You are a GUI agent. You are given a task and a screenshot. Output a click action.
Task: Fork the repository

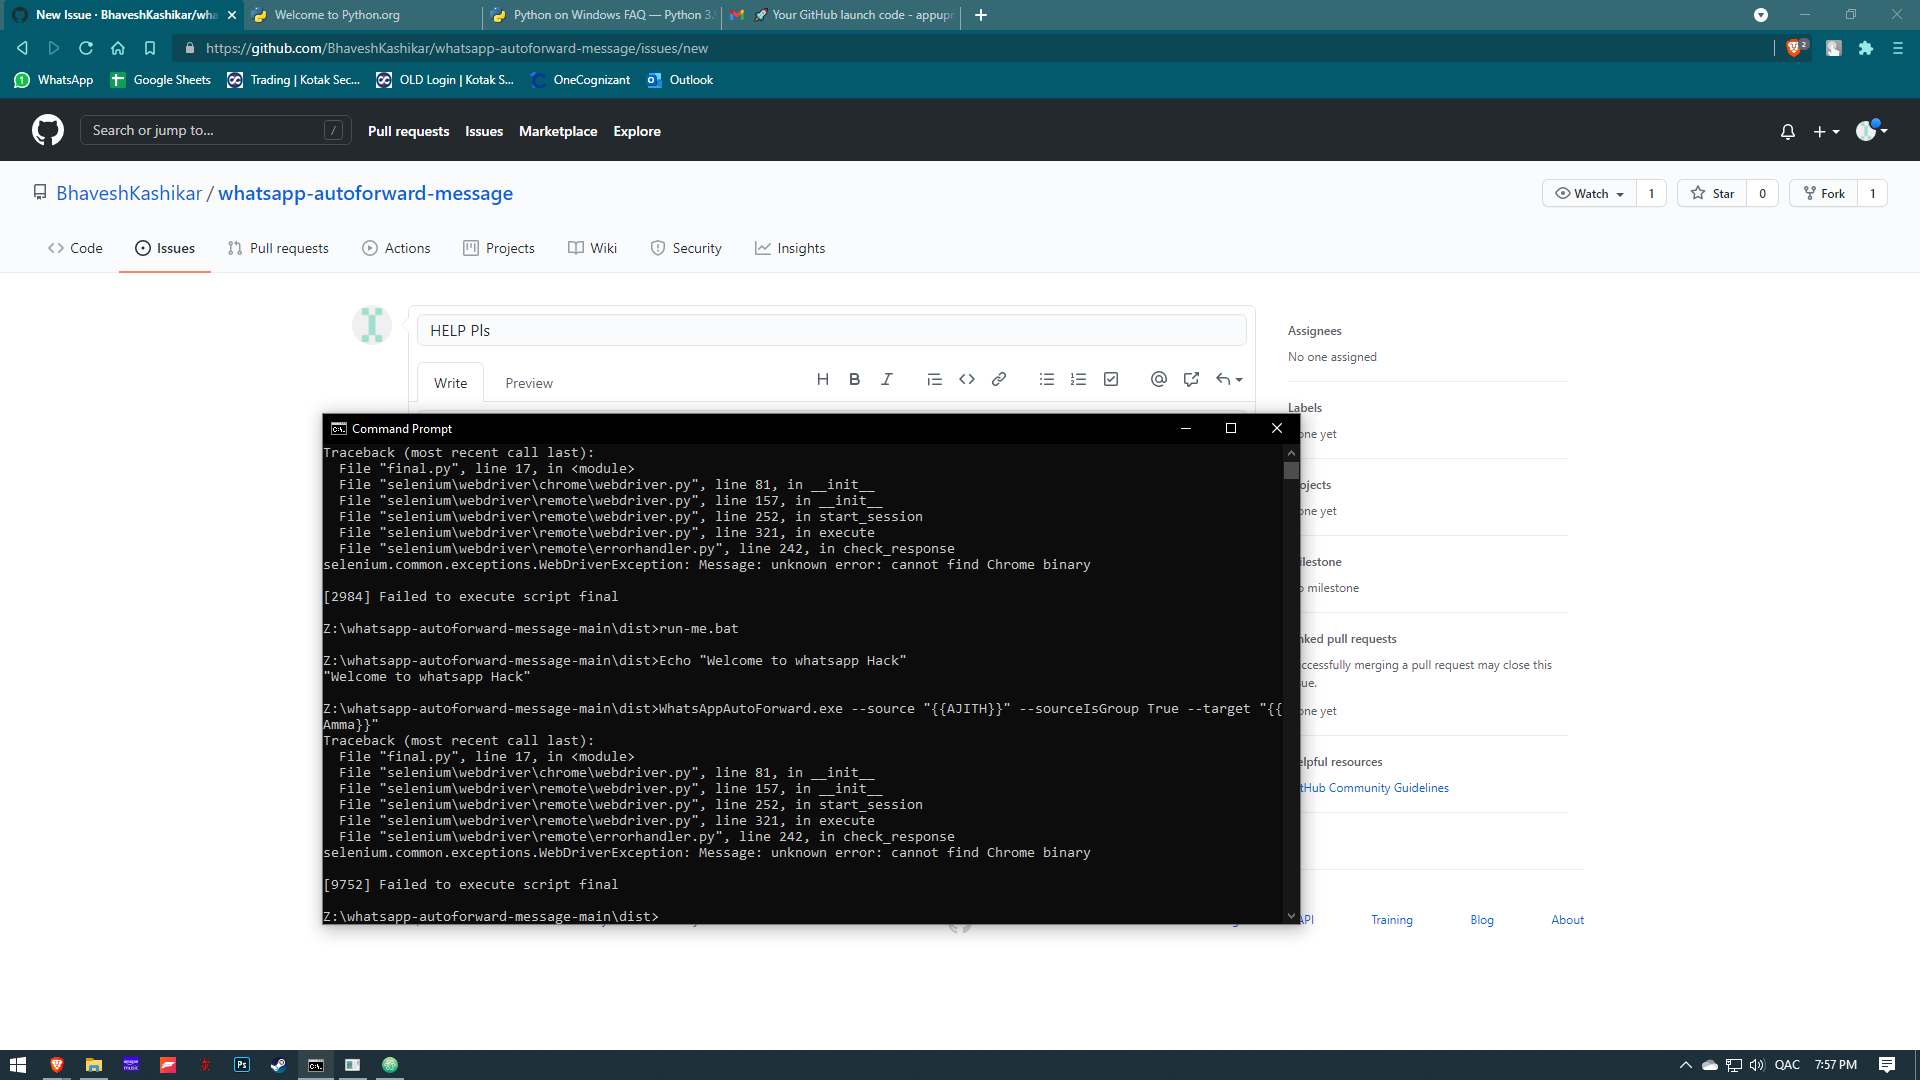point(1824,193)
